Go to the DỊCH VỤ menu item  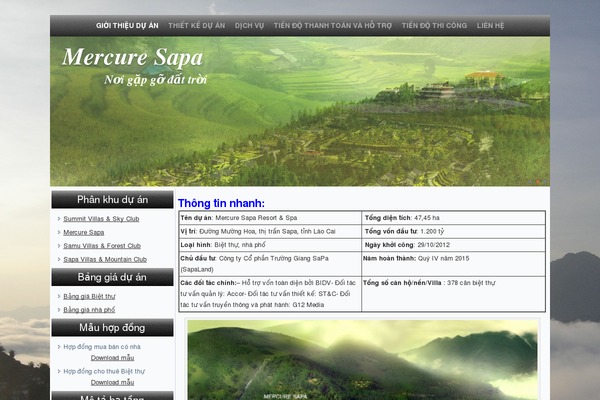pyautogui.click(x=249, y=26)
